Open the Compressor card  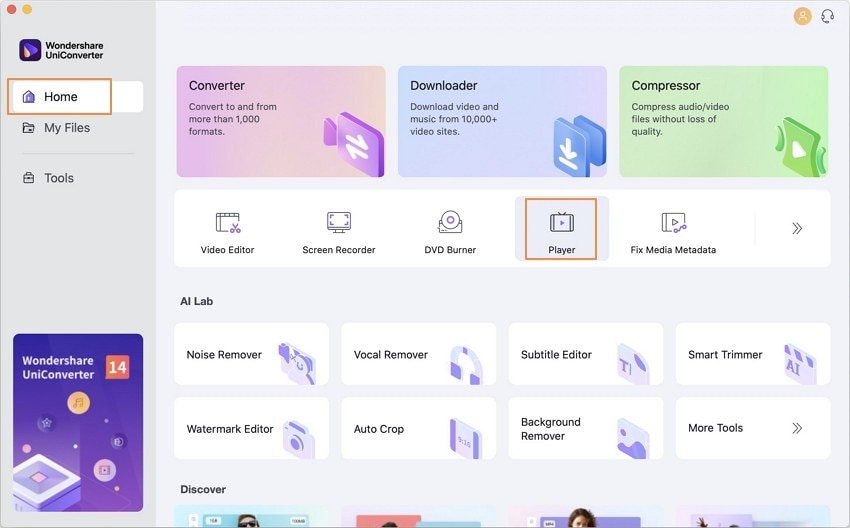724,121
